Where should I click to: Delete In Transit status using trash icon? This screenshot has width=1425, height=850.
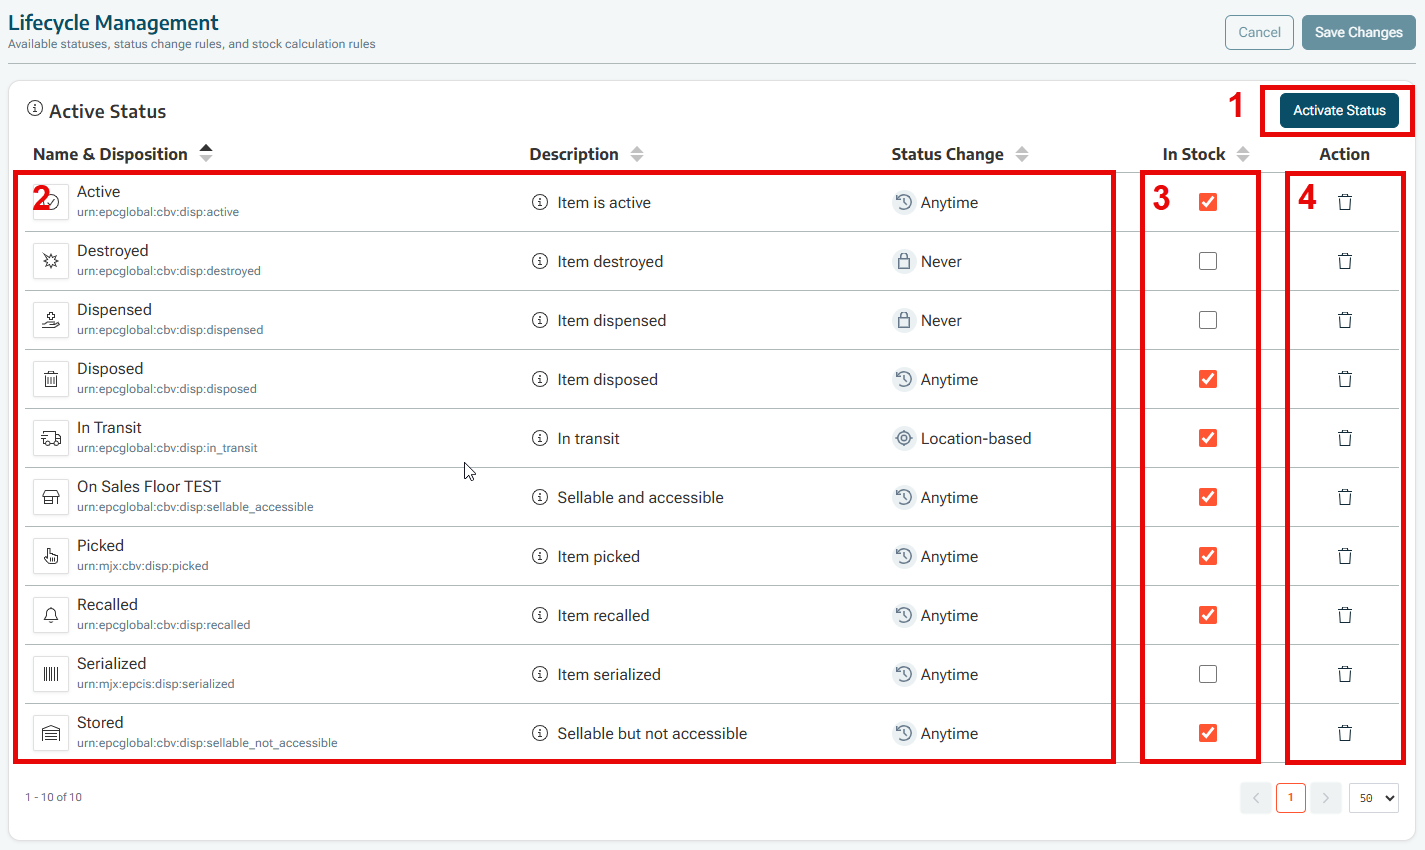coord(1345,438)
